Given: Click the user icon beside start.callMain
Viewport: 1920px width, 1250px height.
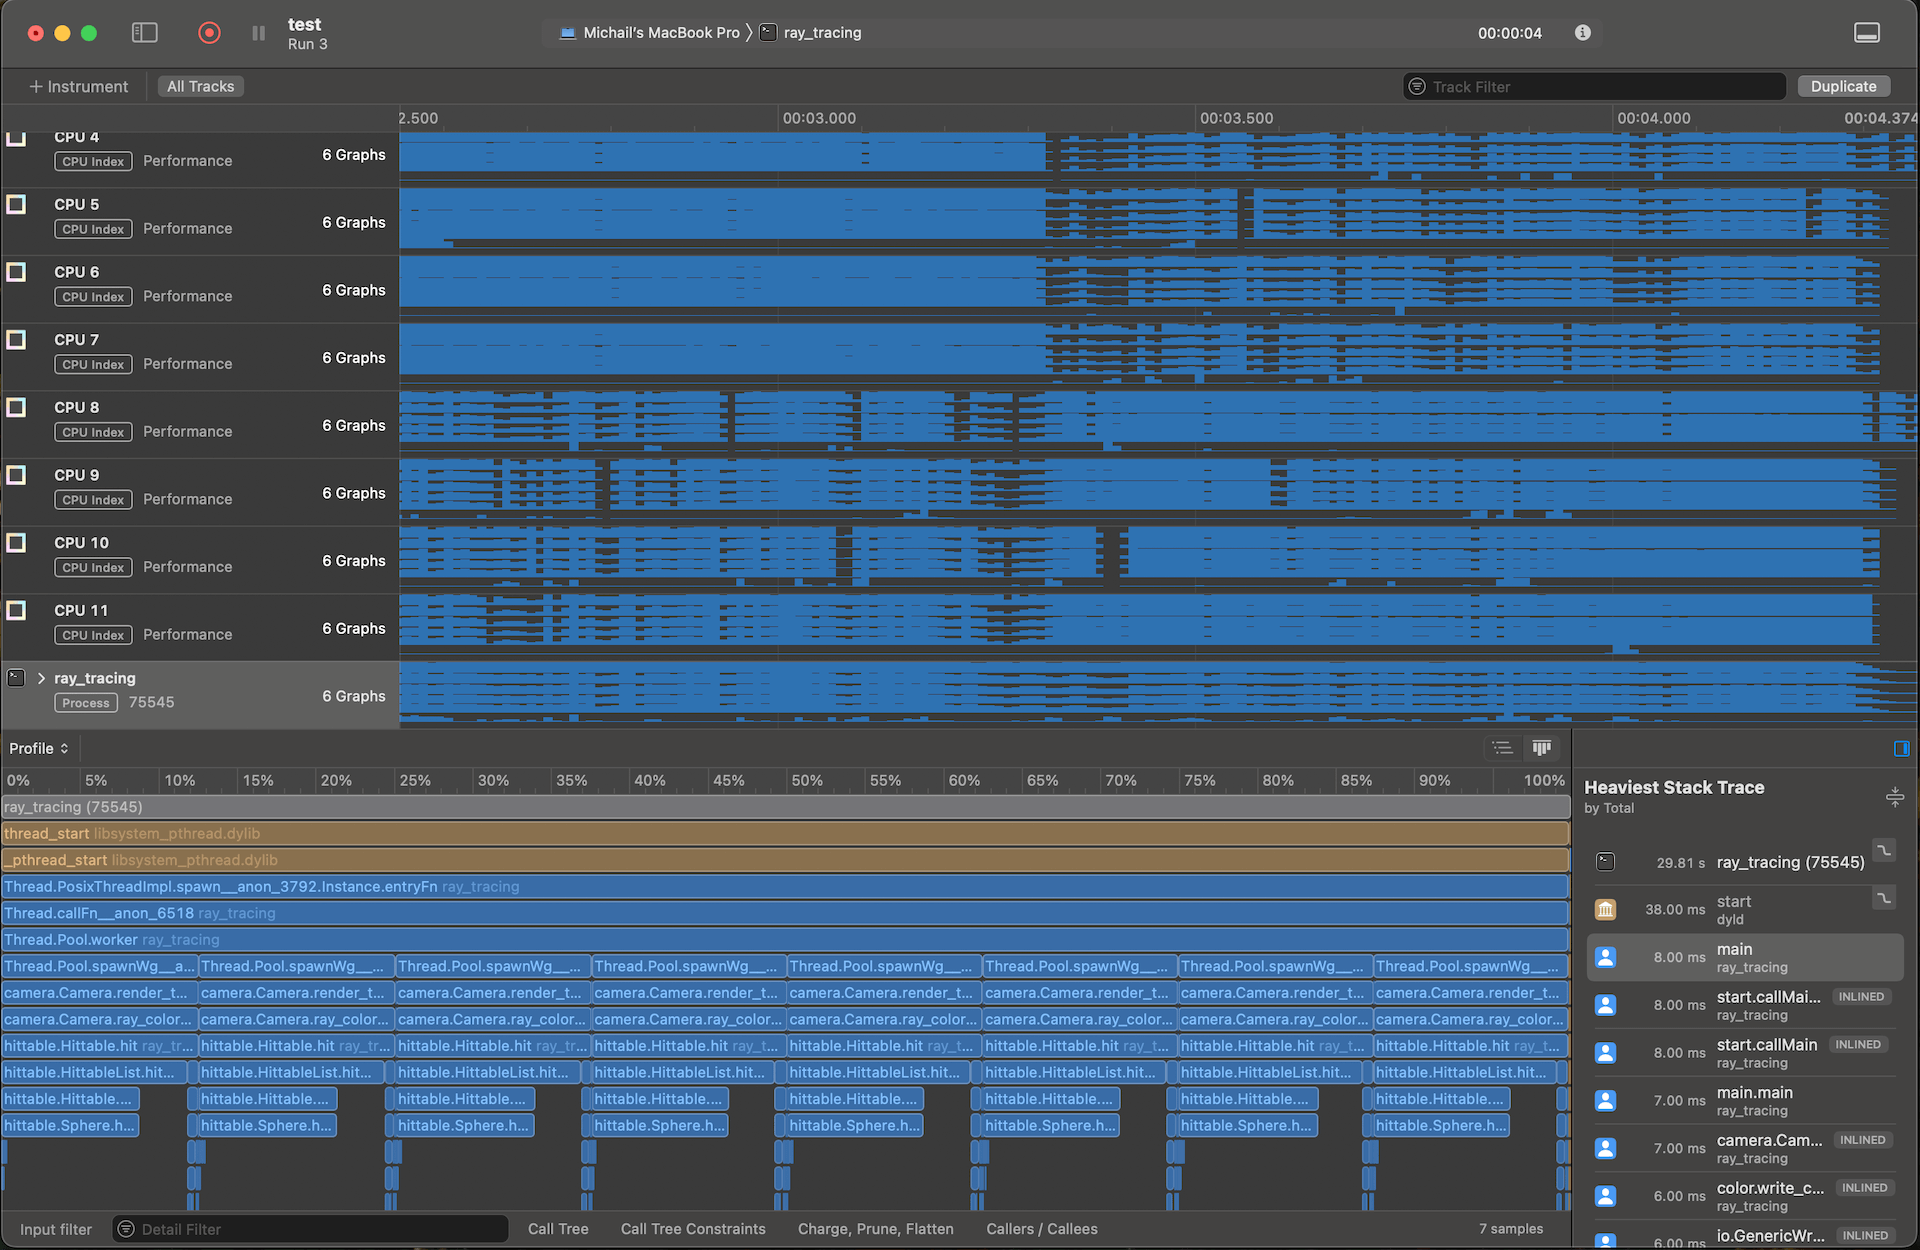Looking at the screenshot, I should (1605, 1053).
